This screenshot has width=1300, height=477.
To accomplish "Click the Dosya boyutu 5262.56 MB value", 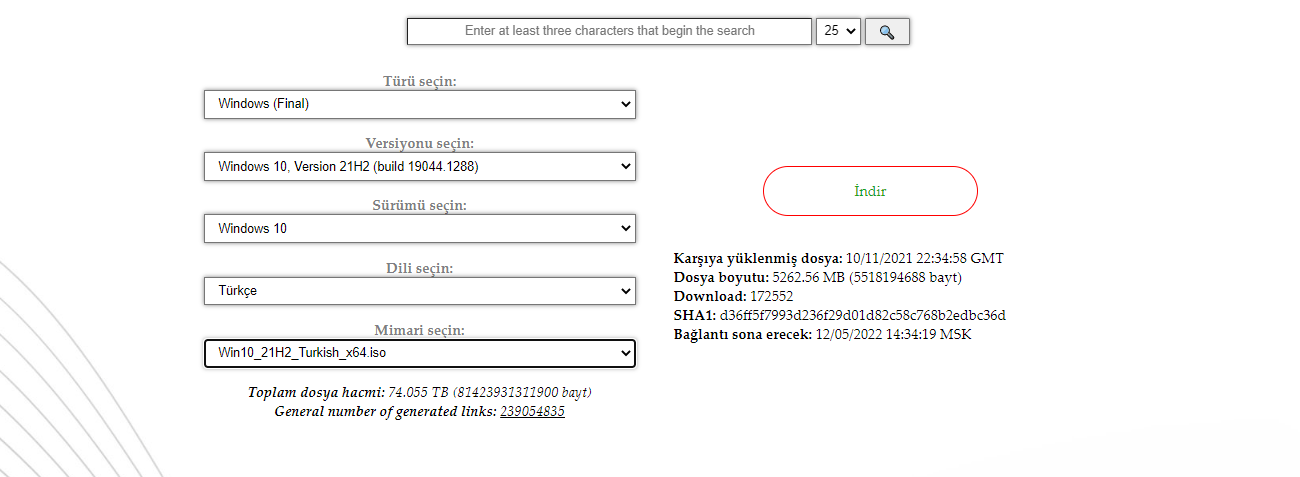I will (868, 277).
